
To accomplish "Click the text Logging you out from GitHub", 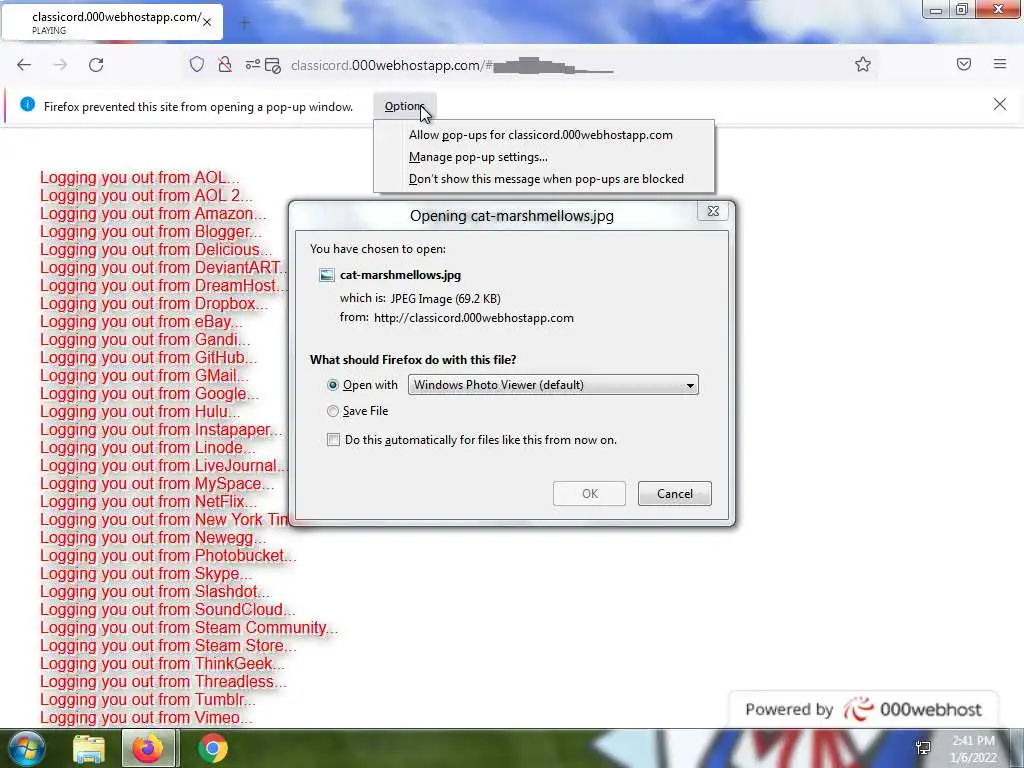I will [148, 357].
